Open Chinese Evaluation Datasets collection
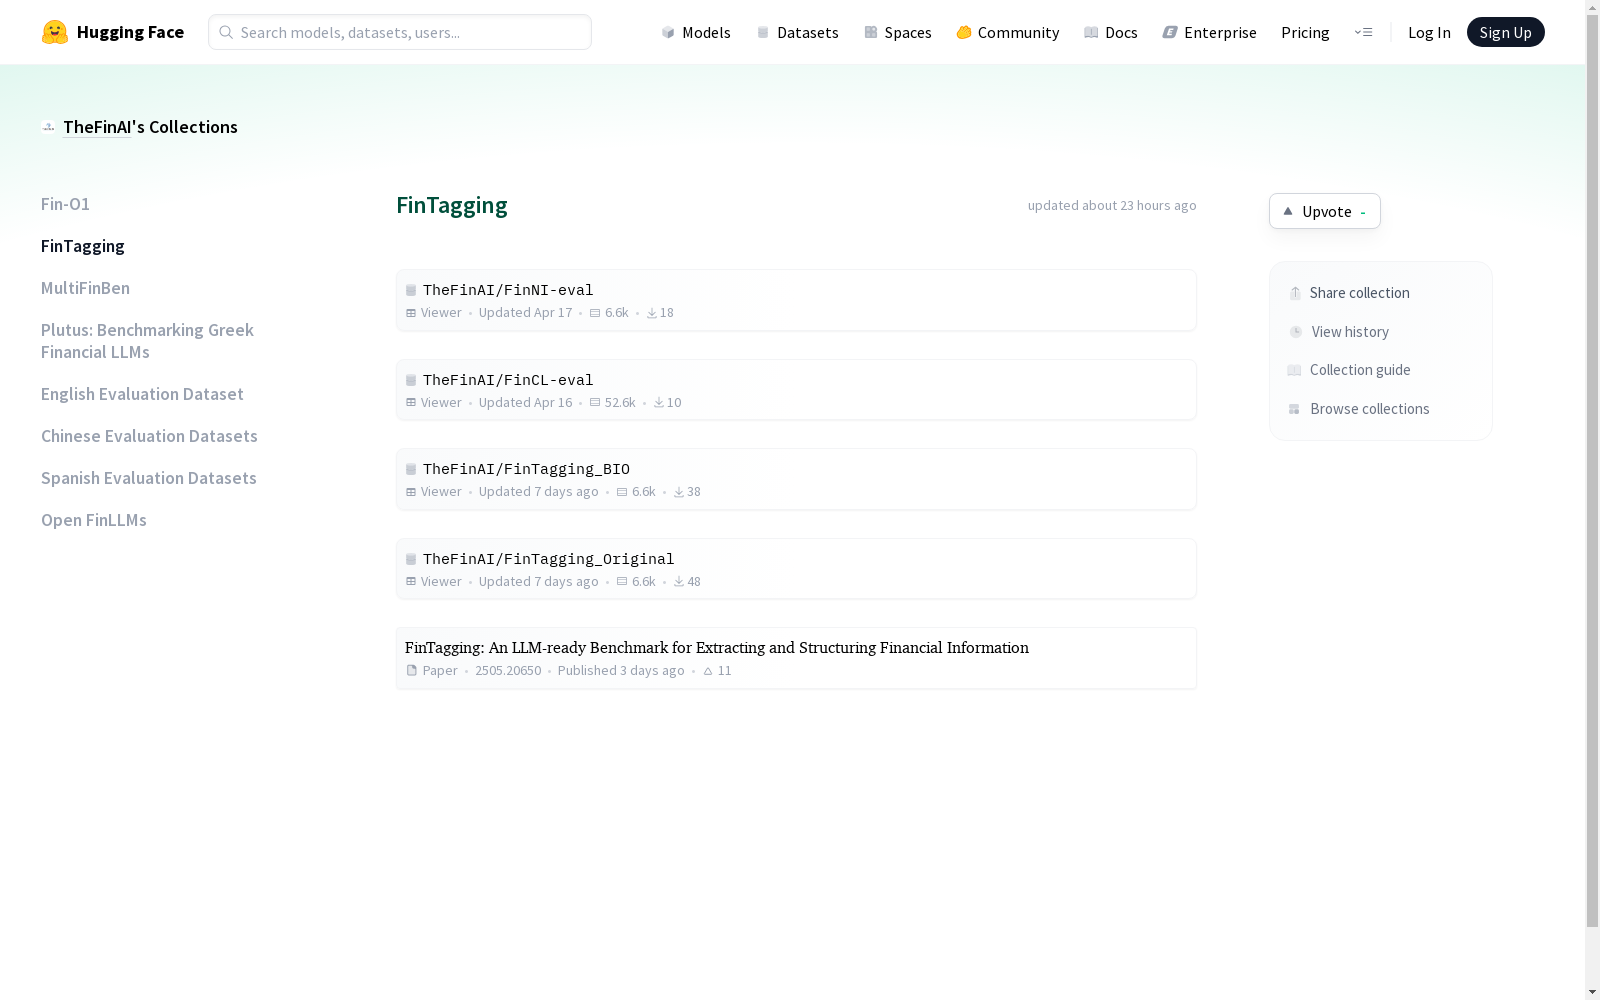 coord(149,436)
